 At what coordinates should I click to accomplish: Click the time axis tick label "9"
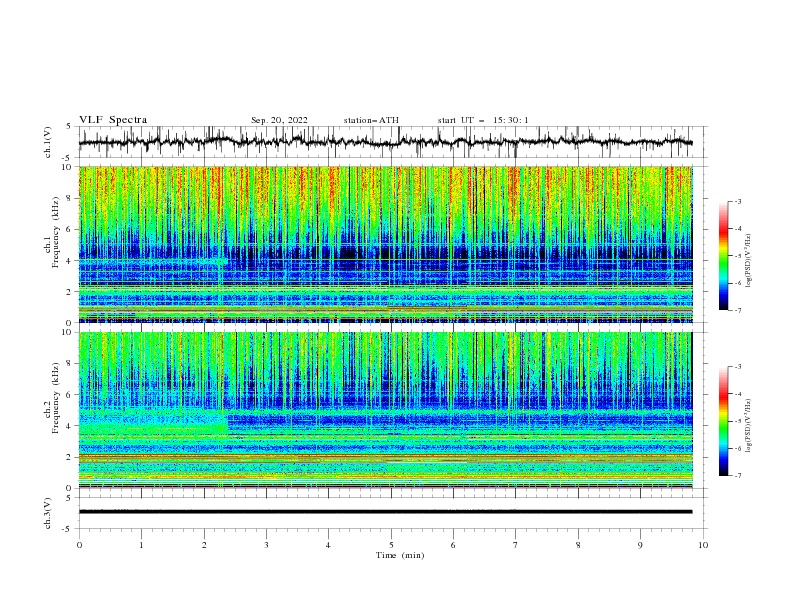click(x=640, y=545)
